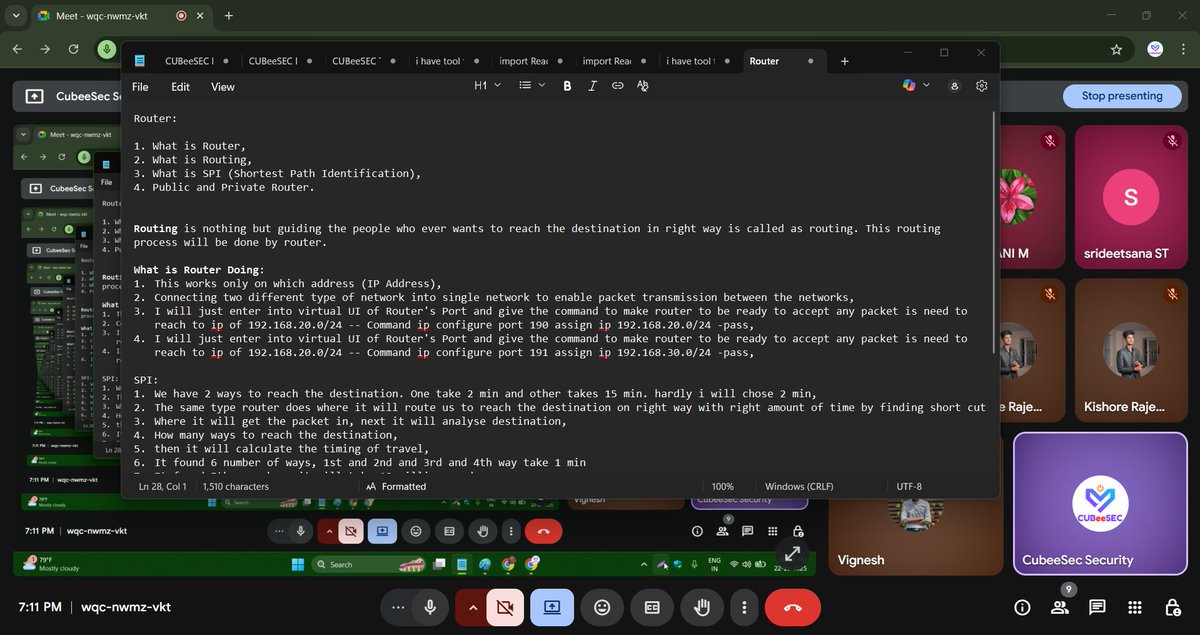Leave the call with the red hang-up button

792,607
